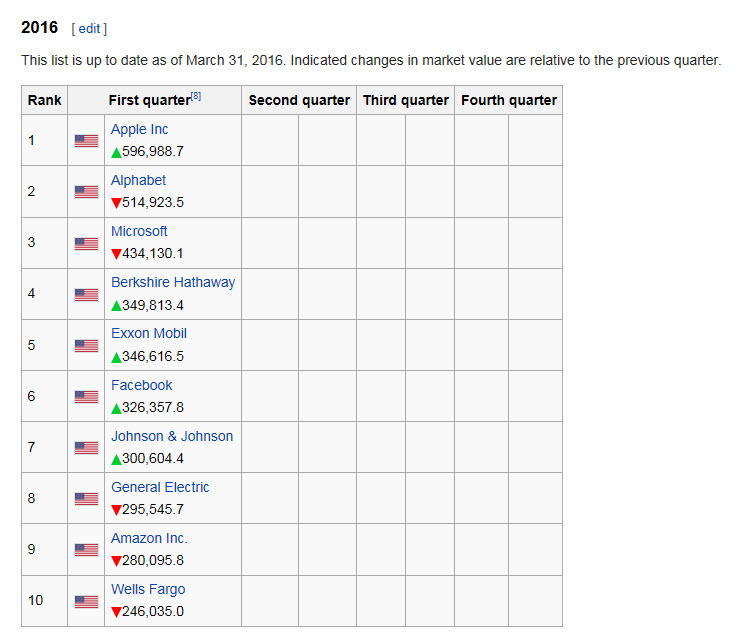Click the Second quarter column header
The height and width of the screenshot is (634, 743).
tap(299, 100)
